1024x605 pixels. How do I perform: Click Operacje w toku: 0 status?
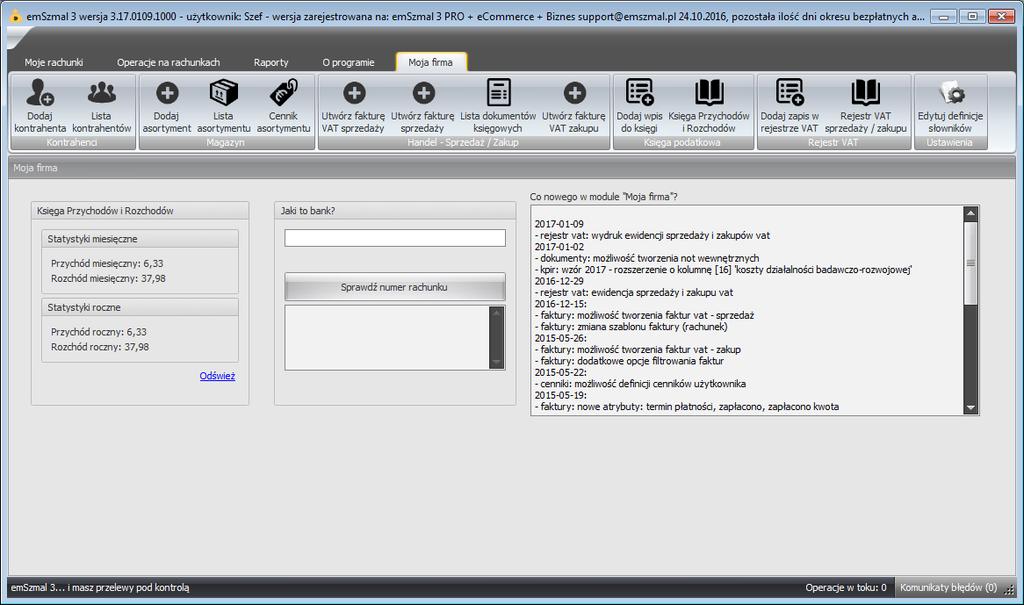(x=846, y=587)
